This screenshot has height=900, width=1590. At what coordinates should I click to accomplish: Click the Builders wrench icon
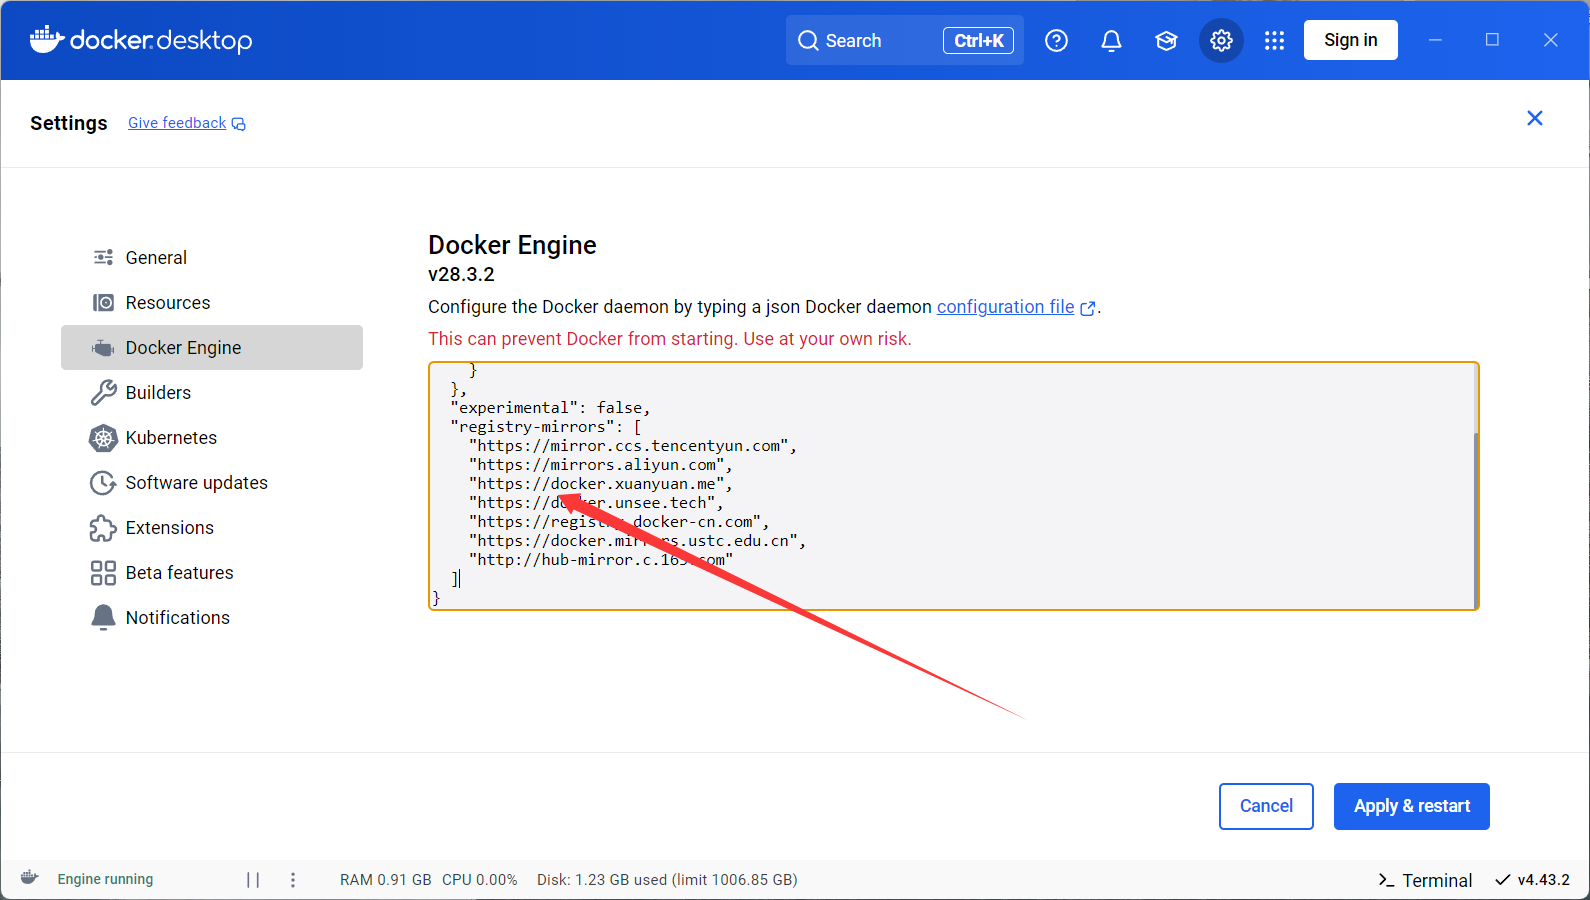click(x=103, y=393)
